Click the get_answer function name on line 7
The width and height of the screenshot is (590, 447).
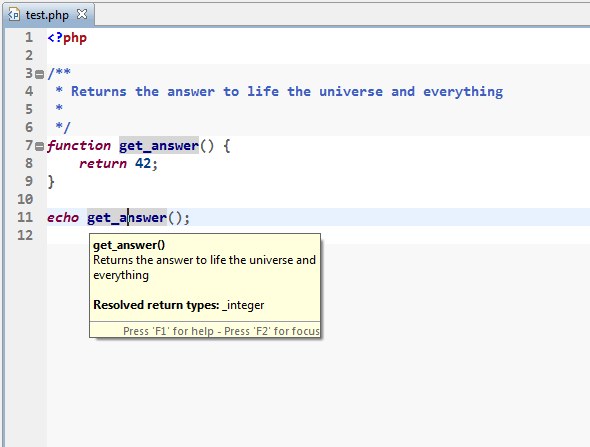159,146
